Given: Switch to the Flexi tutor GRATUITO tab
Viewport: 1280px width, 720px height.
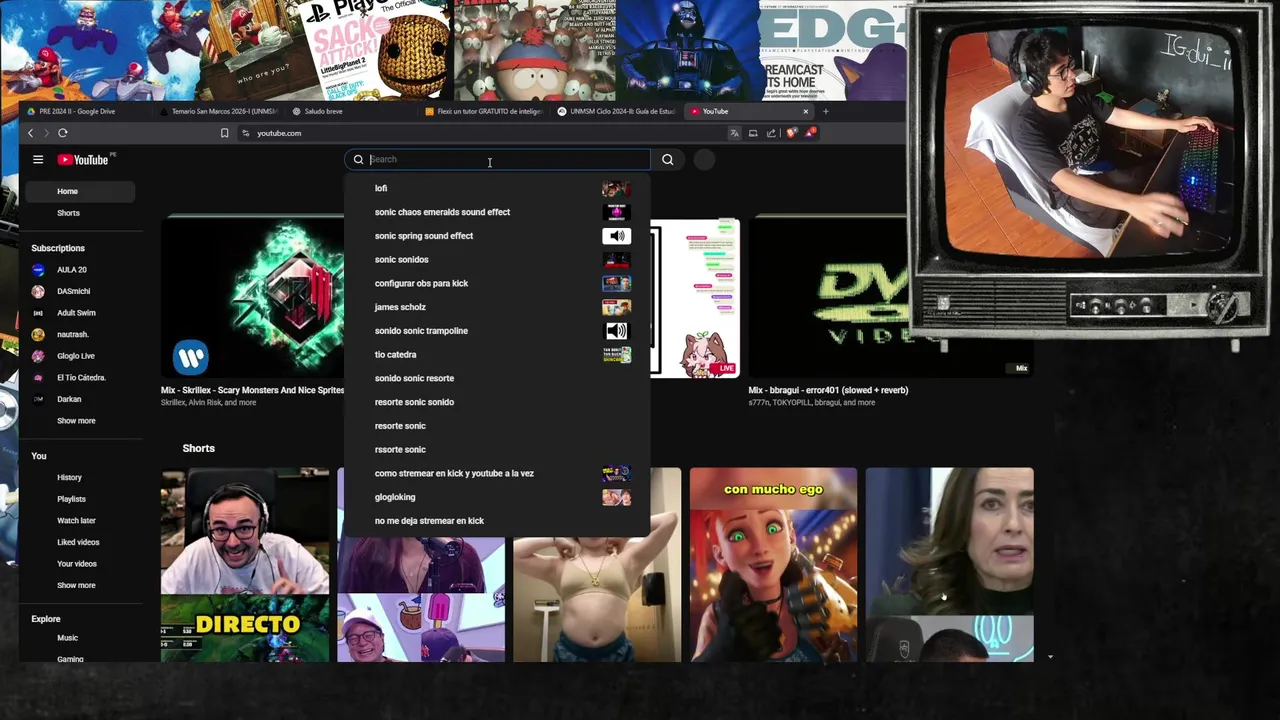Looking at the screenshot, I should (484, 111).
